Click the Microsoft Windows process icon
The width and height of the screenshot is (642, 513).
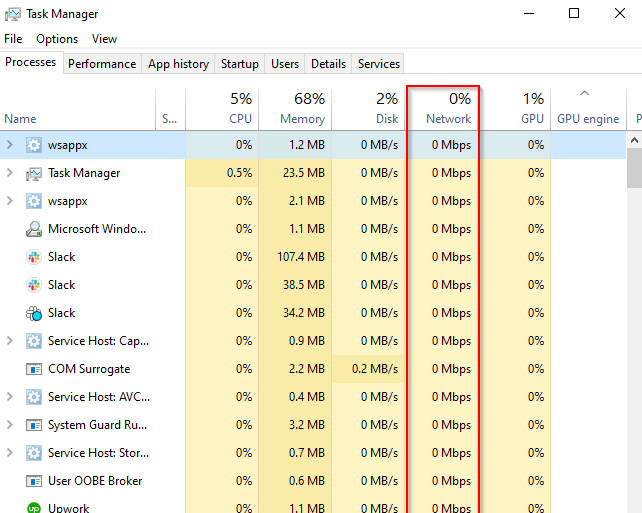coord(34,229)
